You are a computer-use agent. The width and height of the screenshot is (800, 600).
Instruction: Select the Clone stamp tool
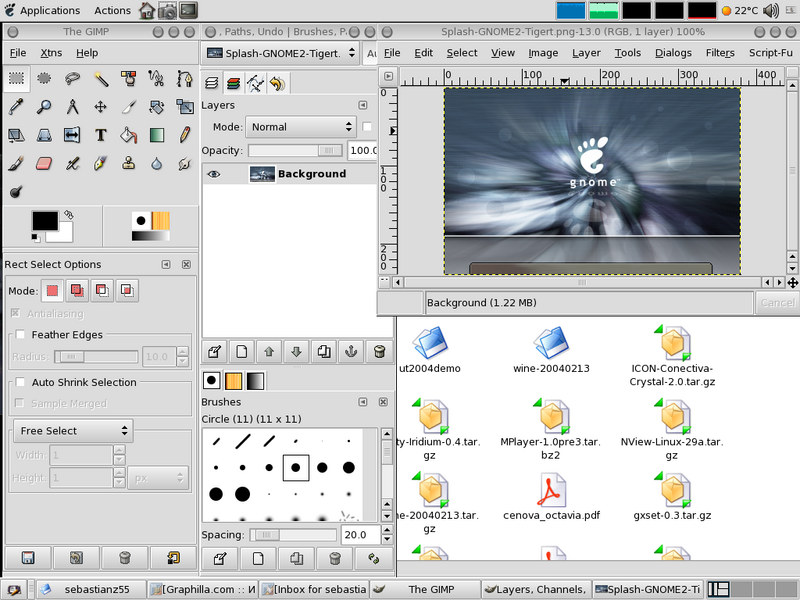tap(129, 163)
